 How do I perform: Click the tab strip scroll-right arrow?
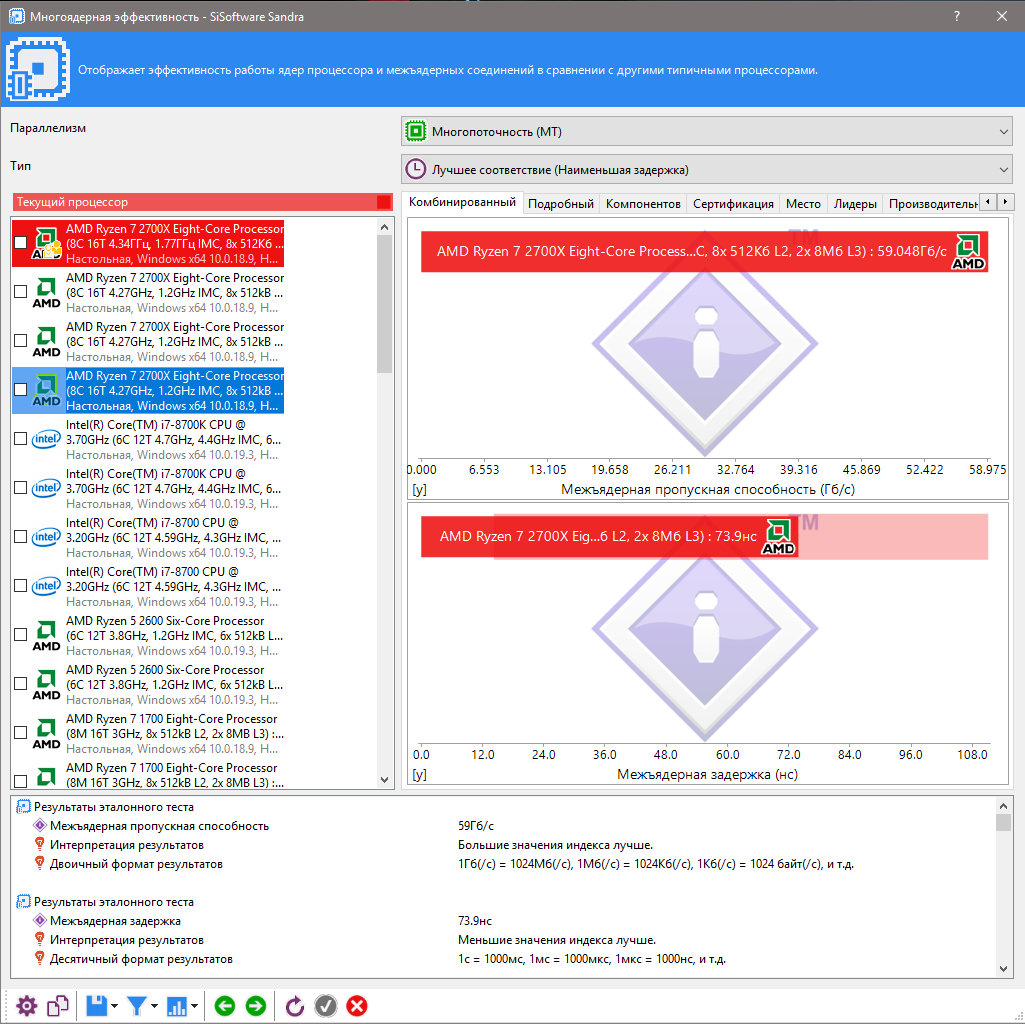pyautogui.click(x=1005, y=201)
